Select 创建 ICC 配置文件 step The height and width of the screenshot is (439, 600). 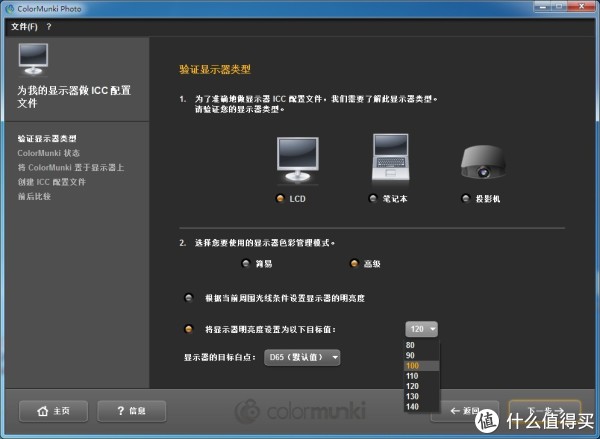click(51, 182)
